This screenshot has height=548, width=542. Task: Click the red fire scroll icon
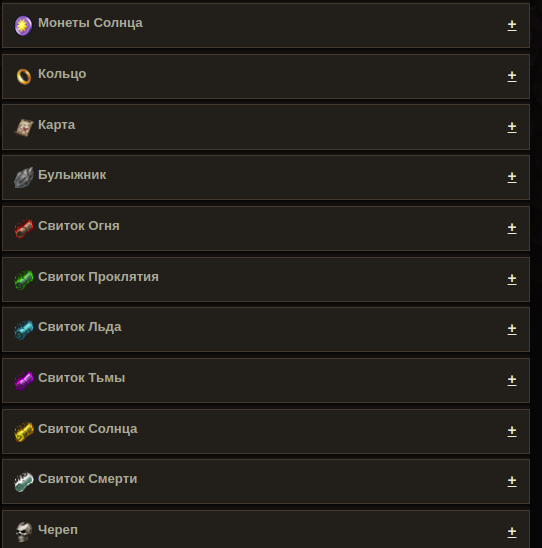tap(24, 229)
